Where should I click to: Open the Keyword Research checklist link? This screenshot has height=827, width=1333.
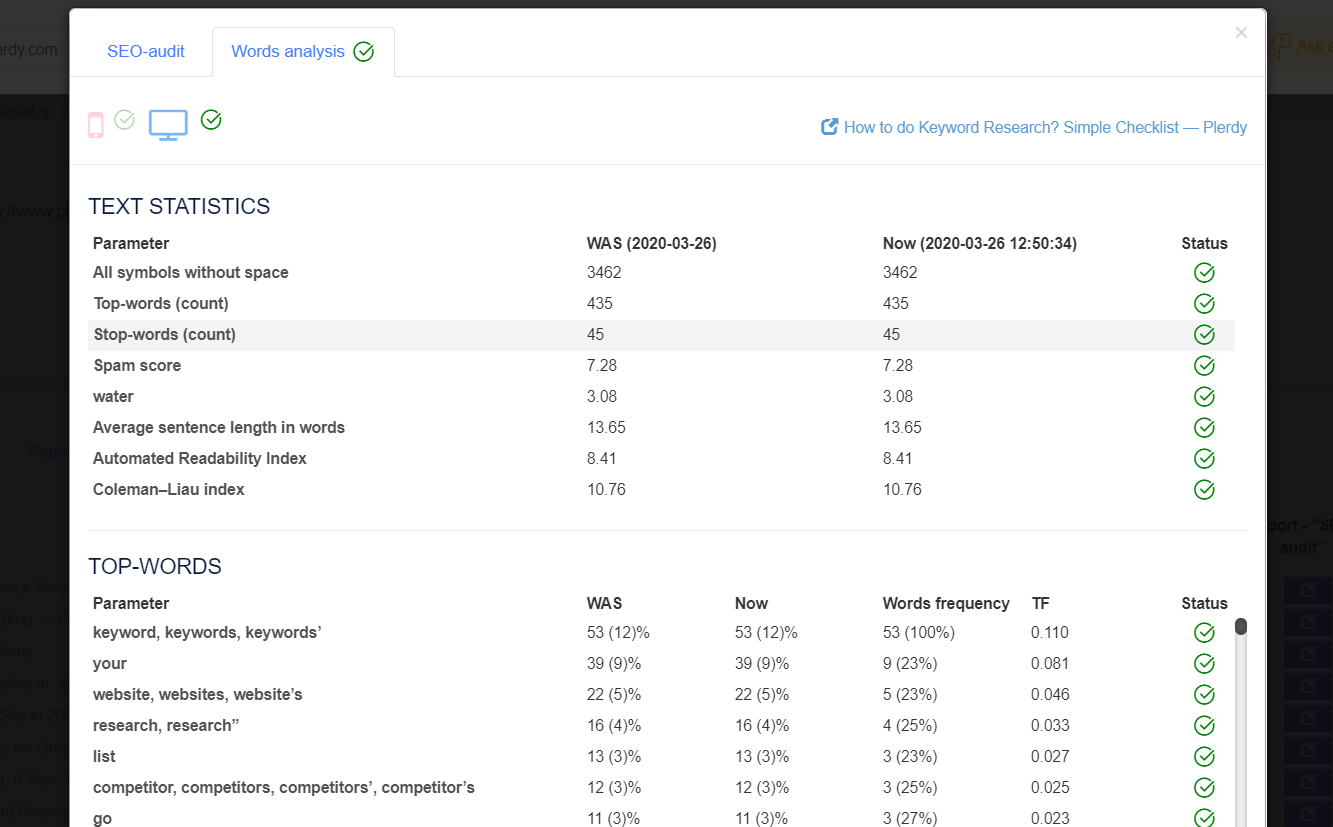(x=1045, y=127)
